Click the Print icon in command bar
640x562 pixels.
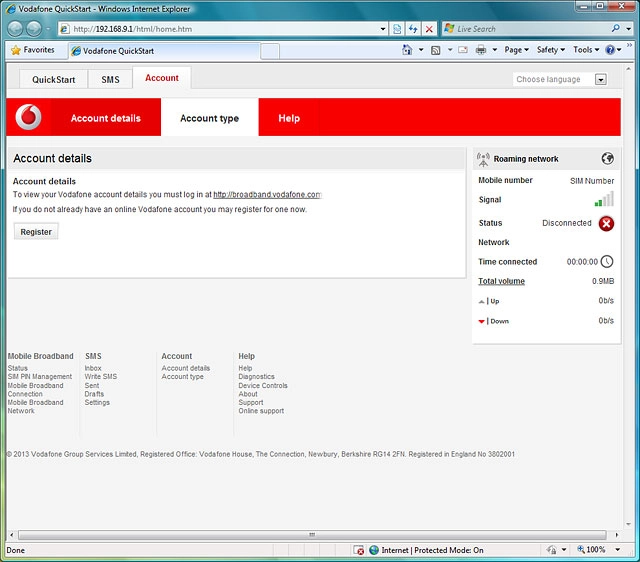click(481, 50)
